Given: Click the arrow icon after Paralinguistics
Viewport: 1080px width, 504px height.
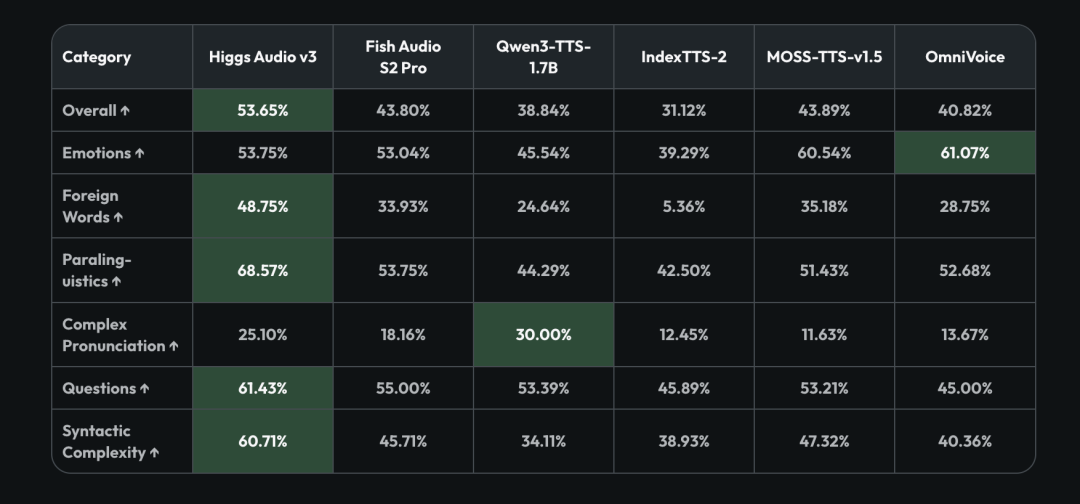Looking at the screenshot, I should click(x=116, y=281).
